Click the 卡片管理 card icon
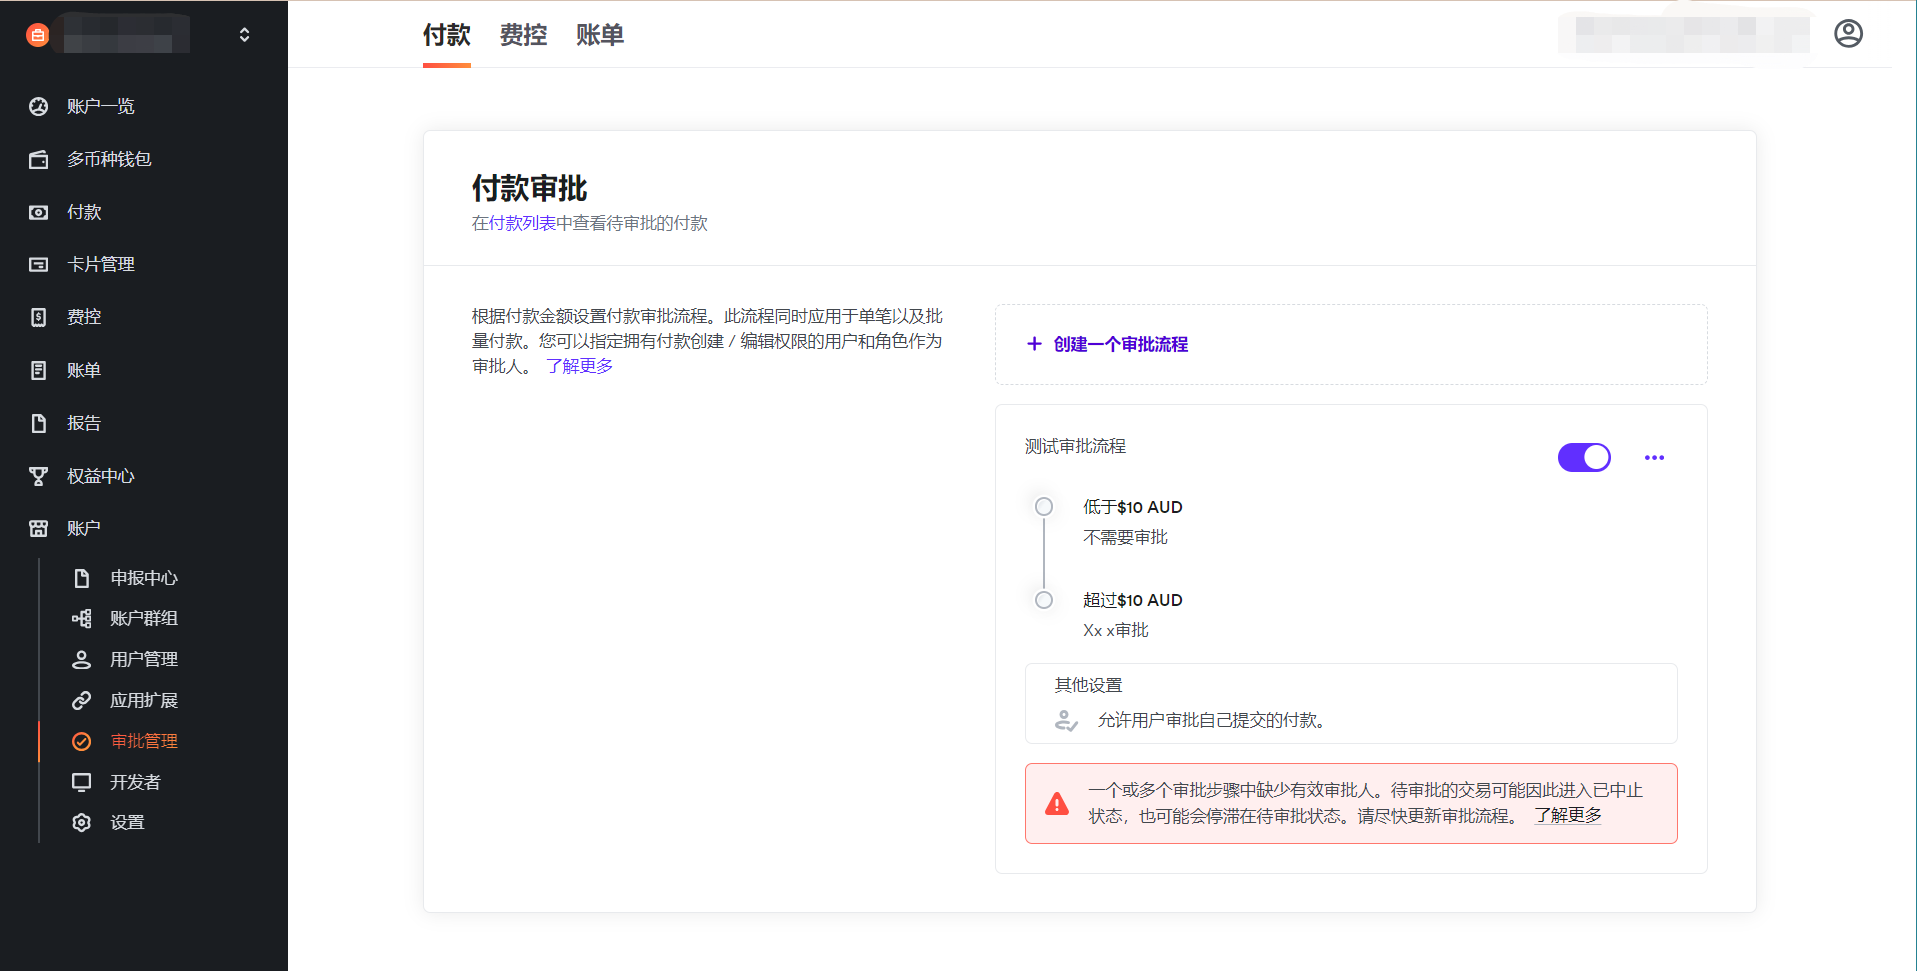 pyautogui.click(x=39, y=264)
